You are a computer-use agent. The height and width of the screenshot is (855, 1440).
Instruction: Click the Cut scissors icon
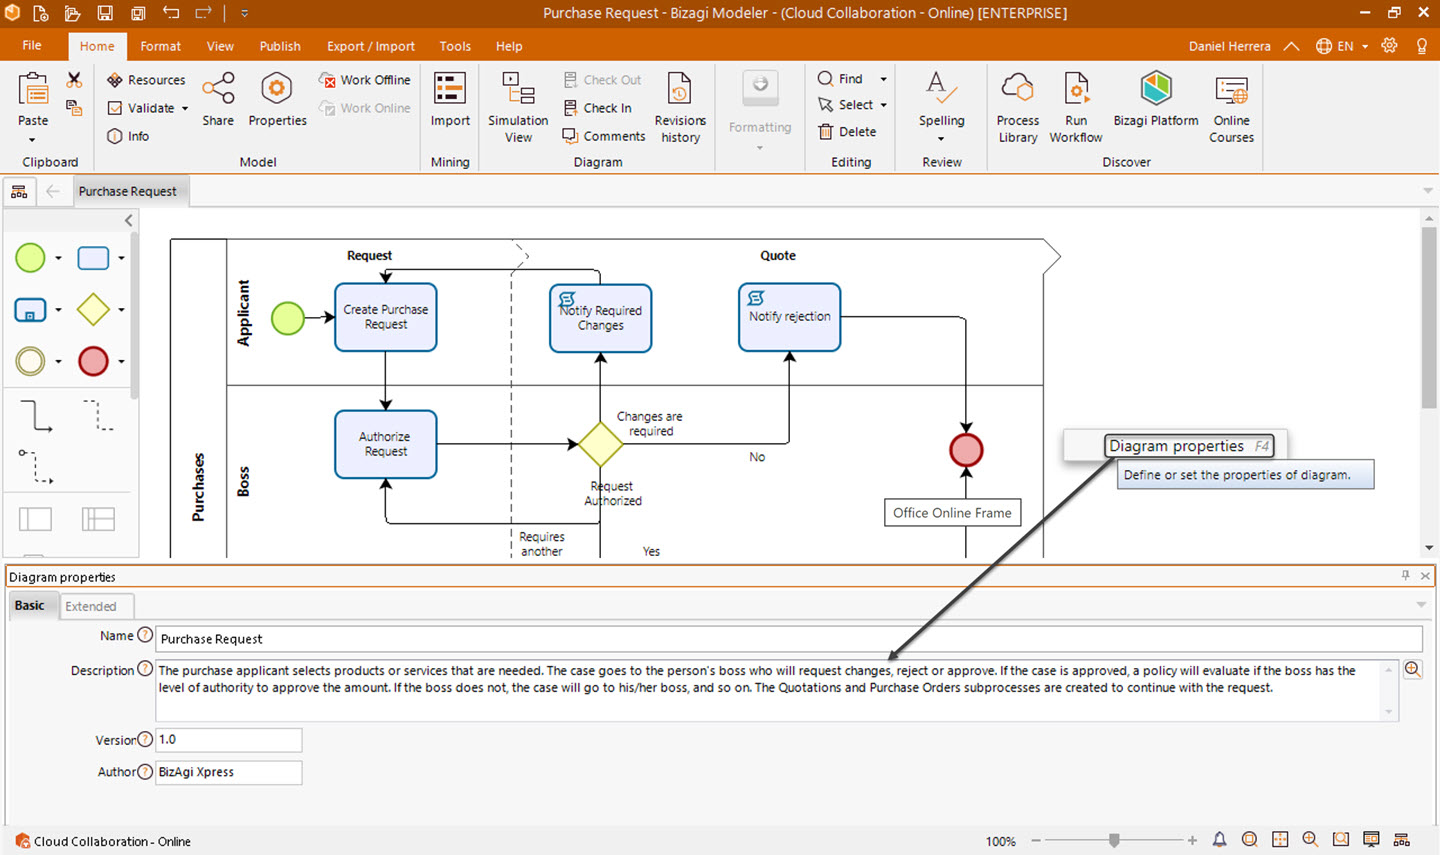click(74, 79)
